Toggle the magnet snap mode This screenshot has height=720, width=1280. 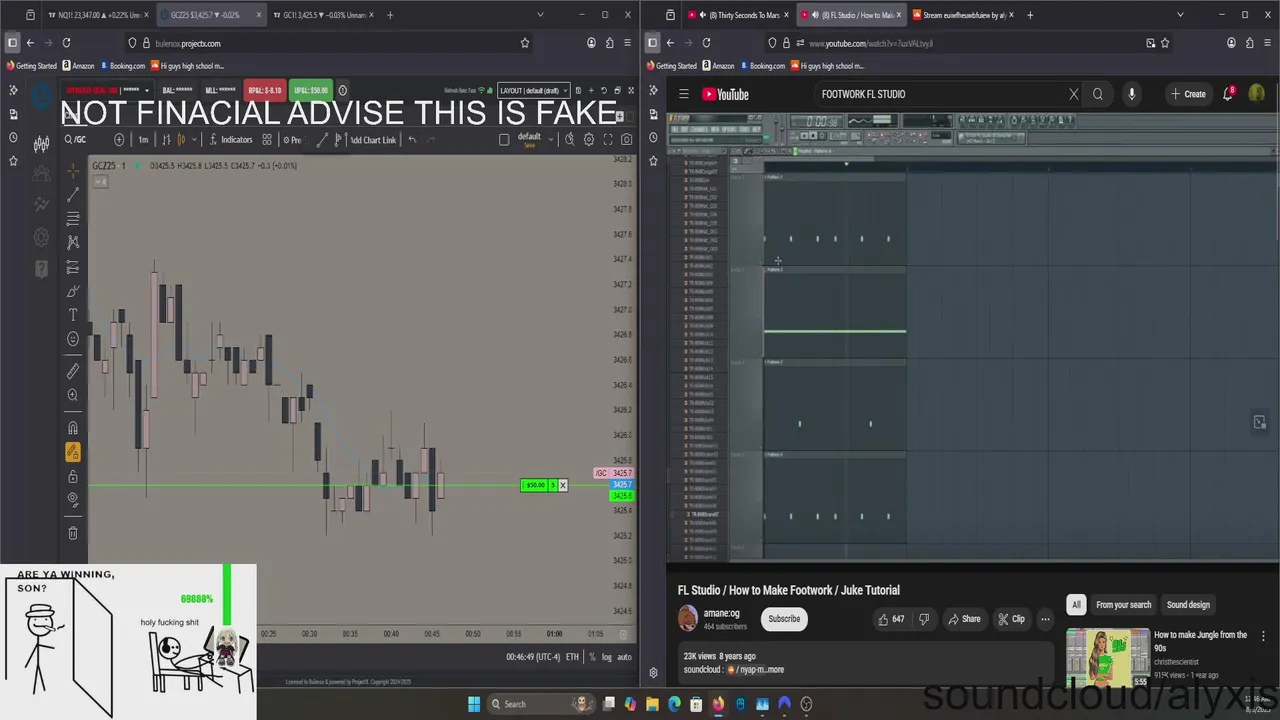point(73,428)
